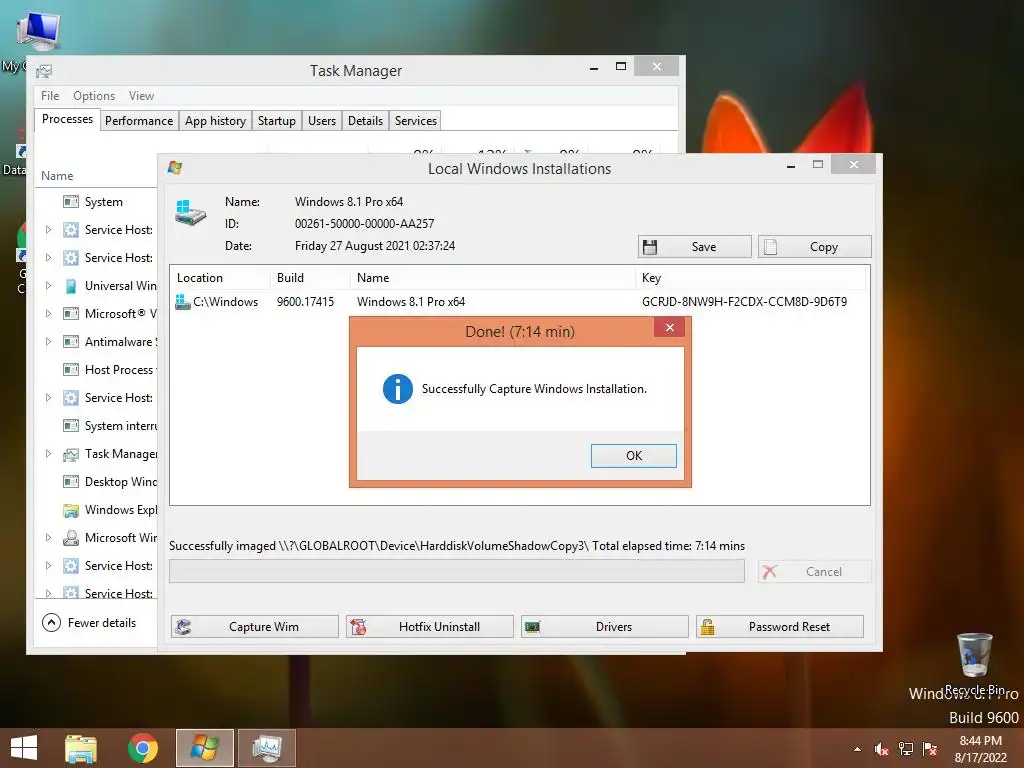Open the Windows Start button
This screenshot has width=1024, height=768.
24,748
